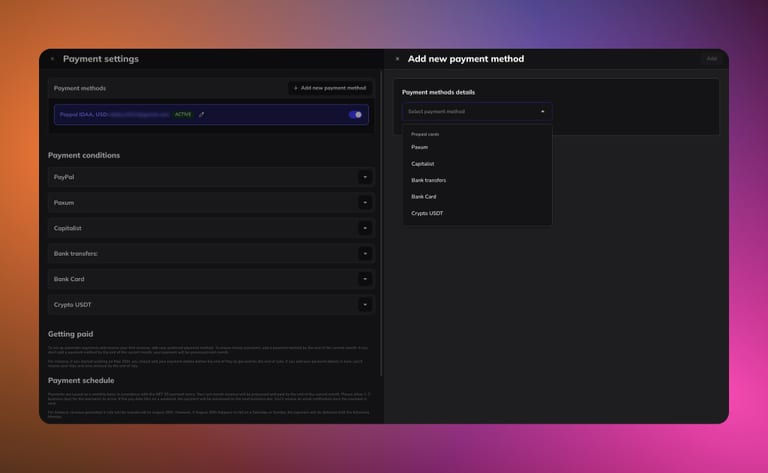This screenshot has height=473, width=768.
Task: Choose Capitalist from the dropdown list
Action: tap(477, 164)
